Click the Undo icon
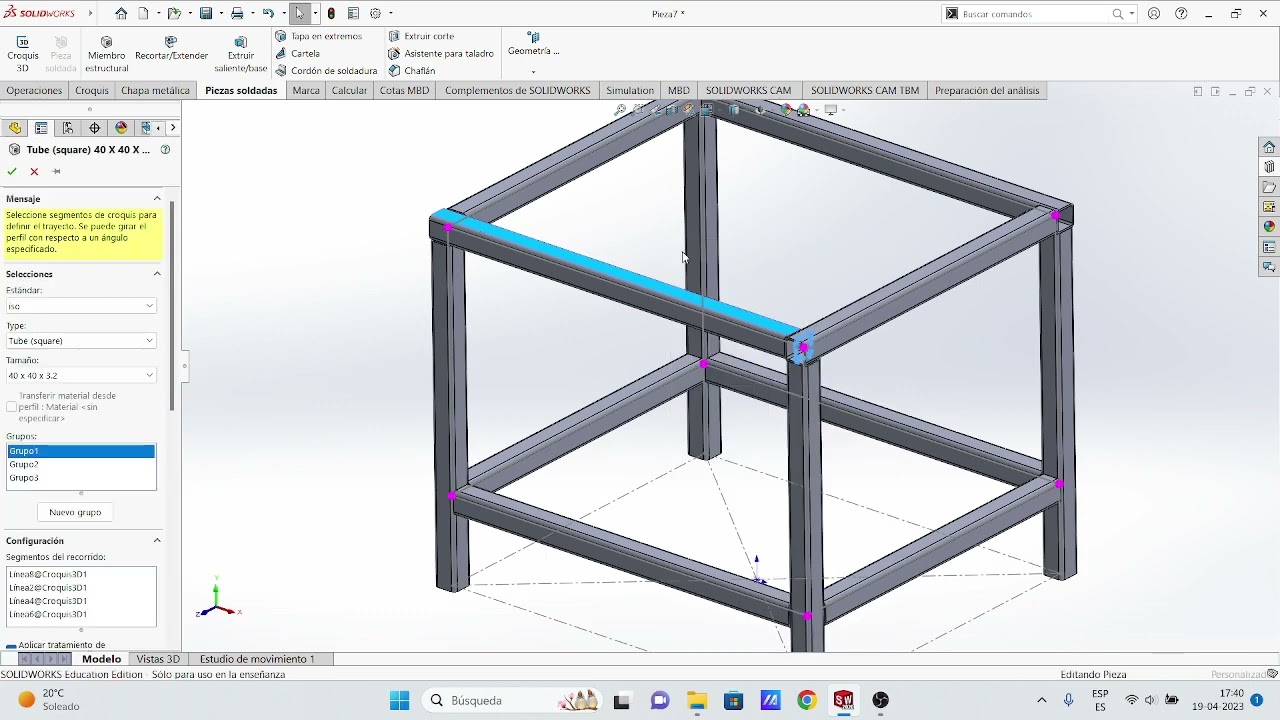Screen dimensions: 1280x720 pos(268,14)
